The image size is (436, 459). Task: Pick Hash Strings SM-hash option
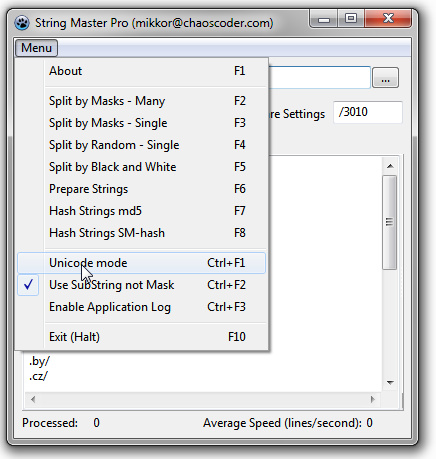pos(142,233)
